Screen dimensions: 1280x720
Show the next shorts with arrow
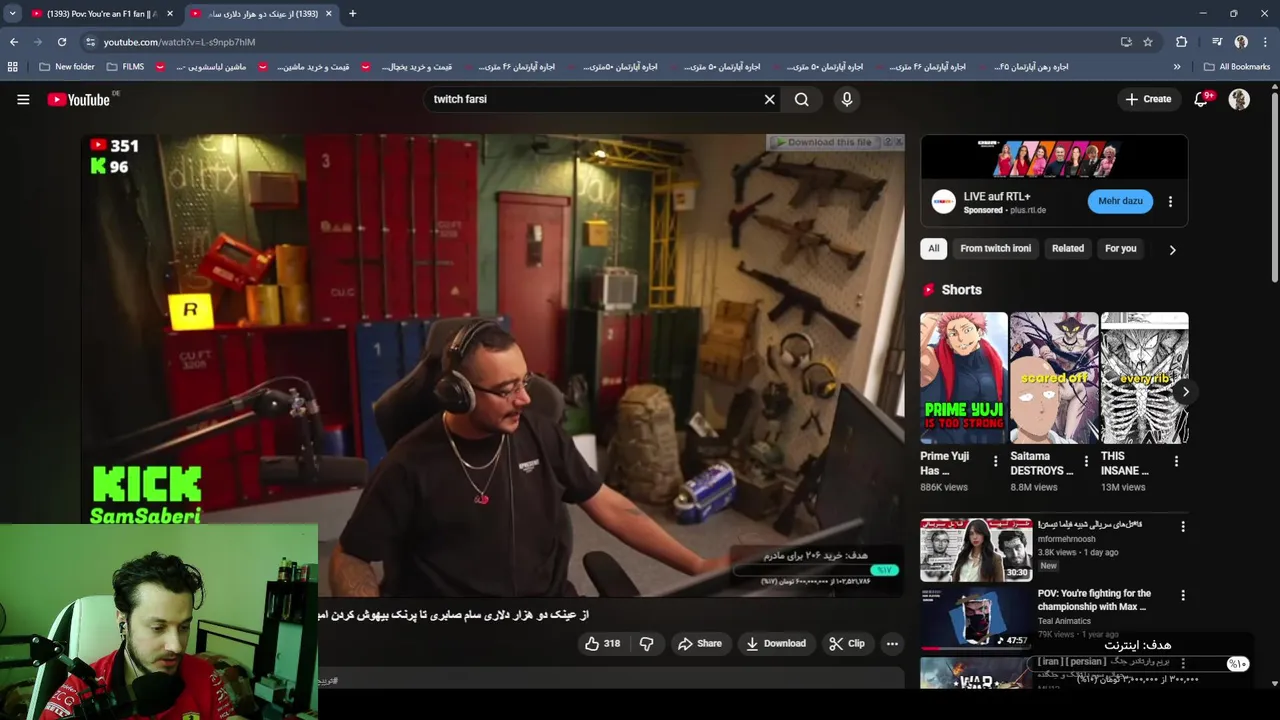[x=1185, y=391]
